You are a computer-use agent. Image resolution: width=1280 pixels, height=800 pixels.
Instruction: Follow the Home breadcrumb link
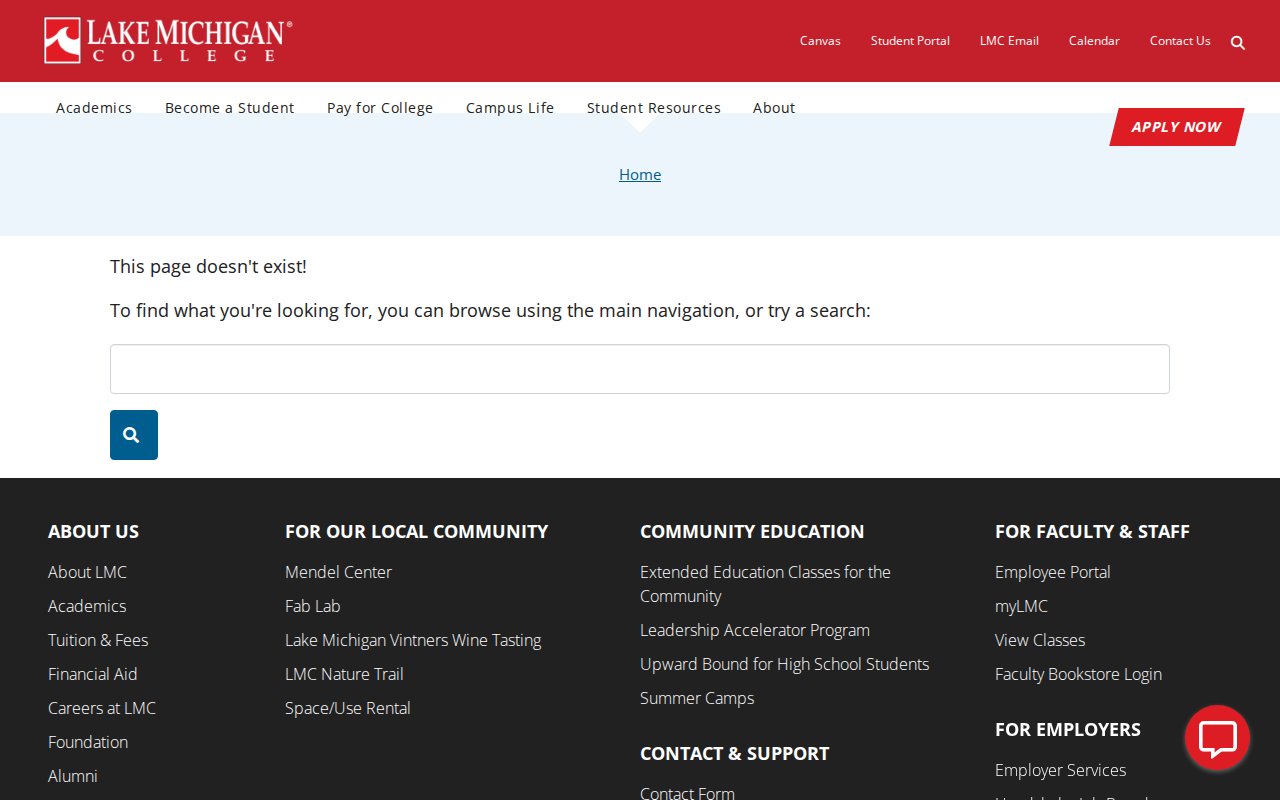click(640, 175)
